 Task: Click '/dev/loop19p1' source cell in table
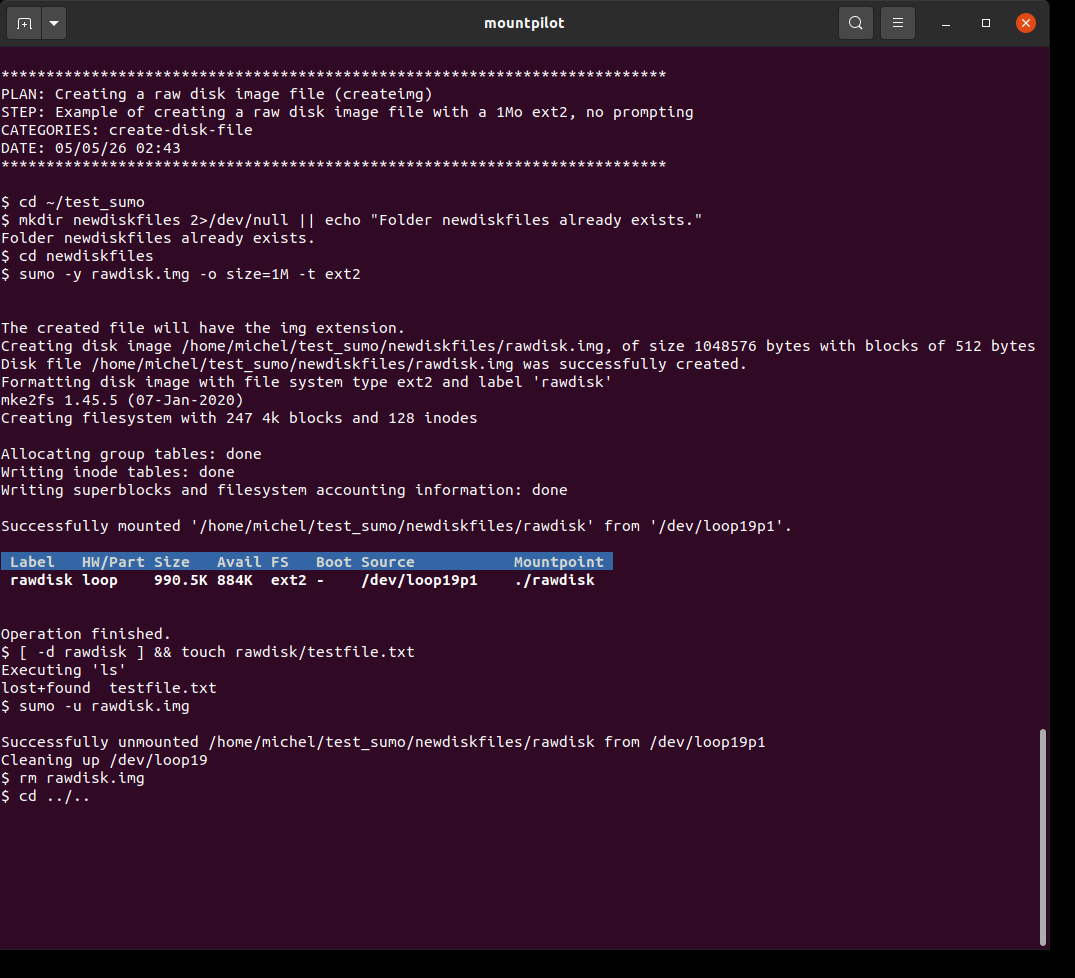(x=420, y=580)
